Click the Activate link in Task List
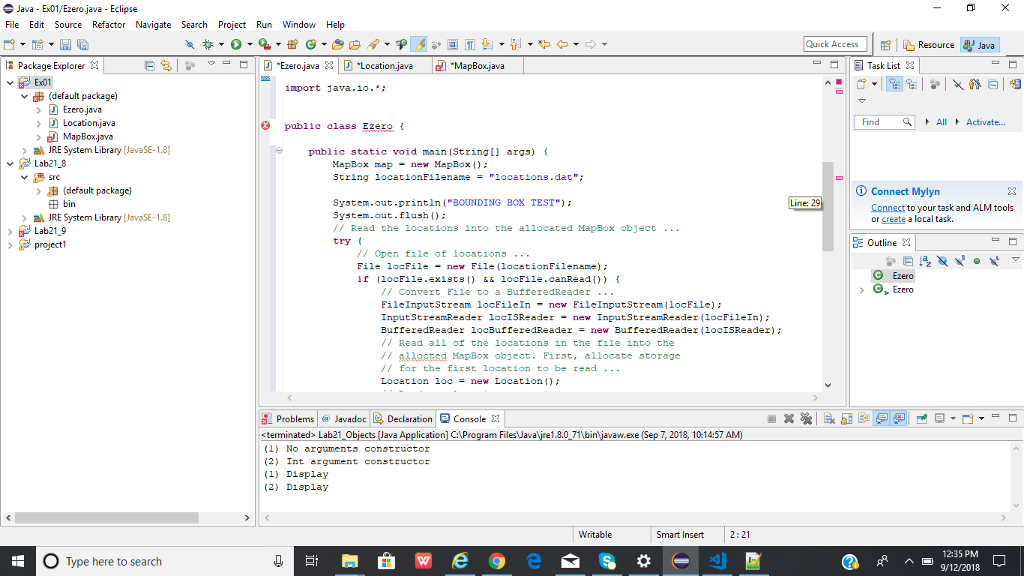 (x=986, y=121)
